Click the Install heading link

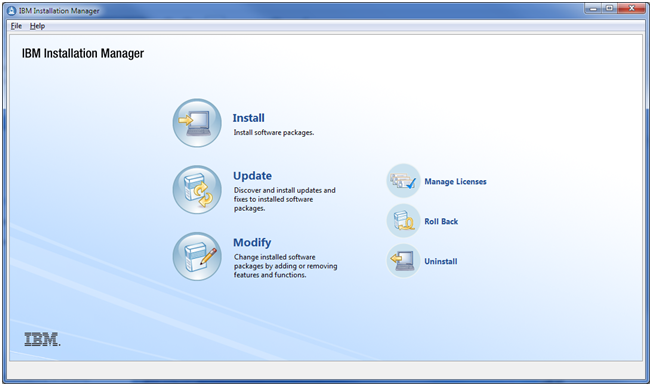(x=248, y=118)
